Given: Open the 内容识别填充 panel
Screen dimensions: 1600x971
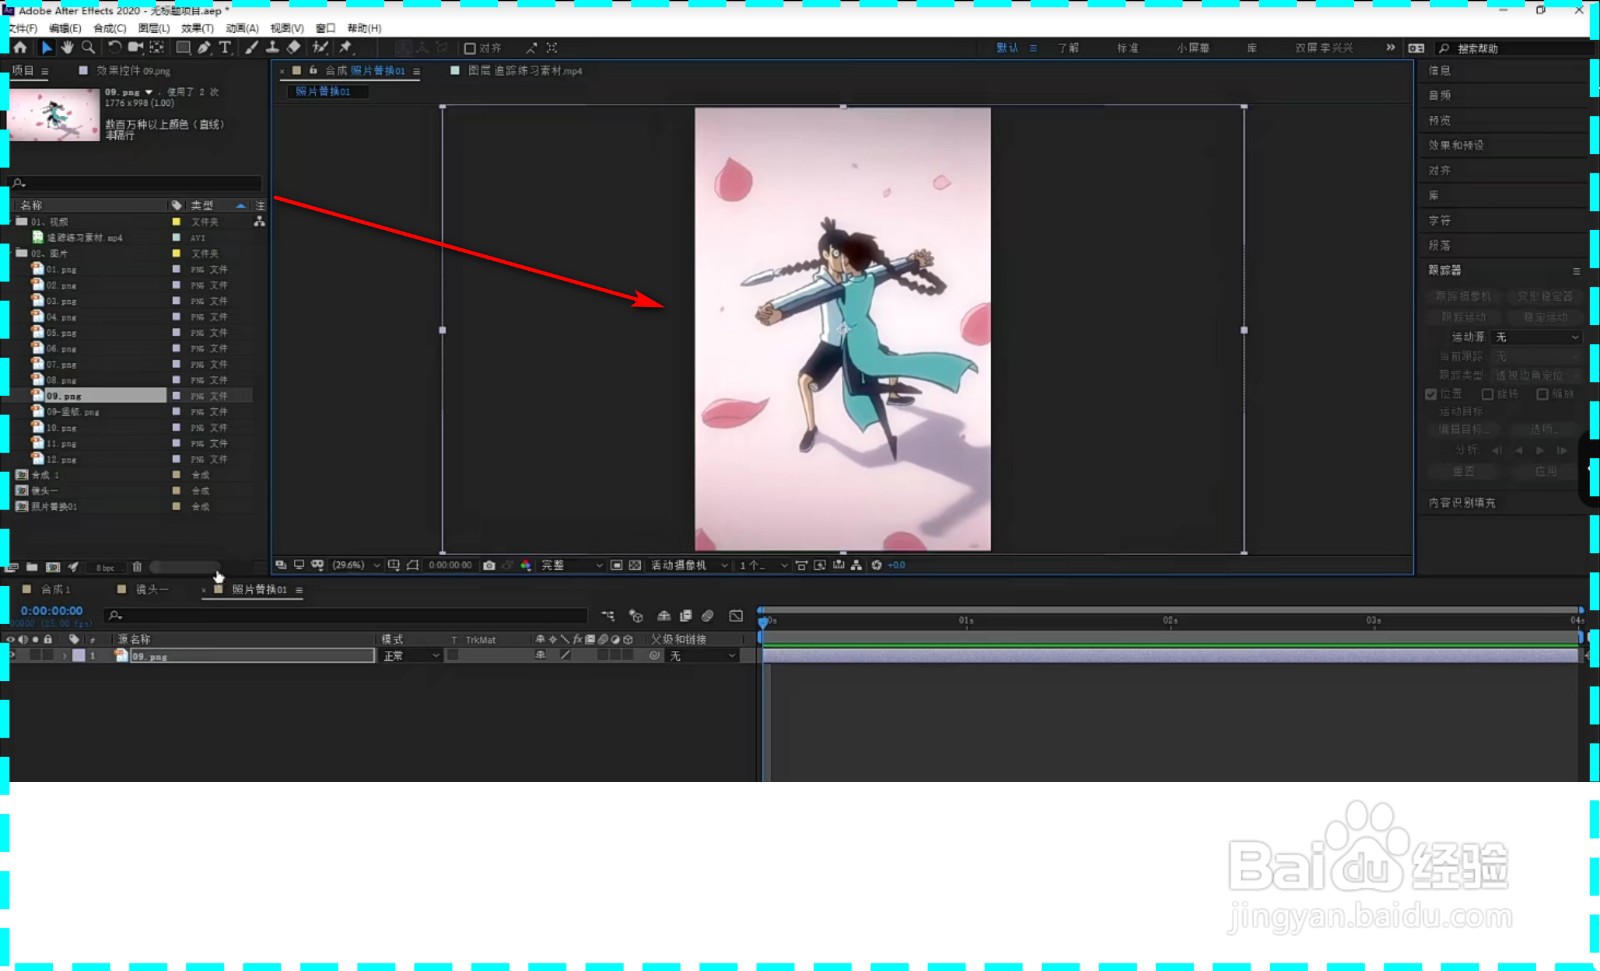Looking at the screenshot, I should (x=1462, y=503).
